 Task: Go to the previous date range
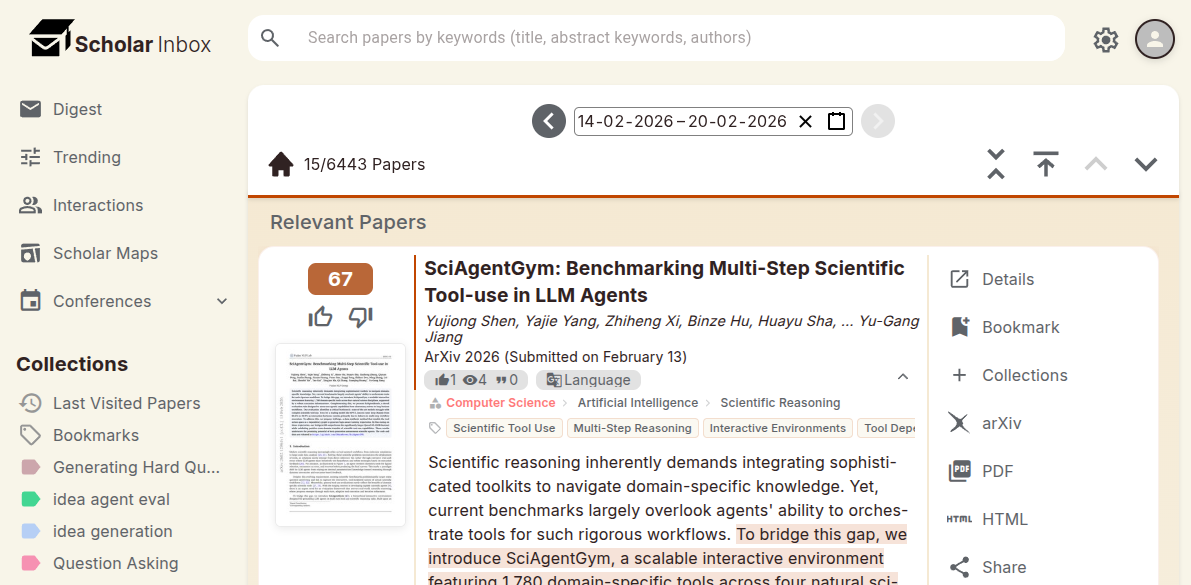point(549,122)
